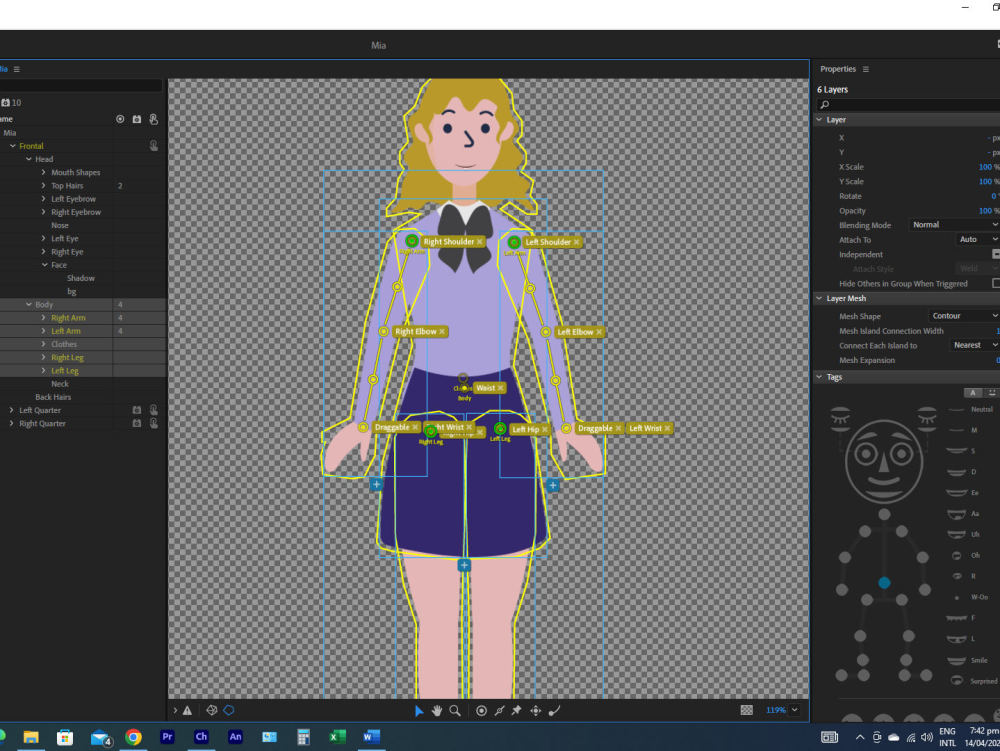Click the warning triangle in the status bar
The image size is (1000, 751).
click(188, 710)
